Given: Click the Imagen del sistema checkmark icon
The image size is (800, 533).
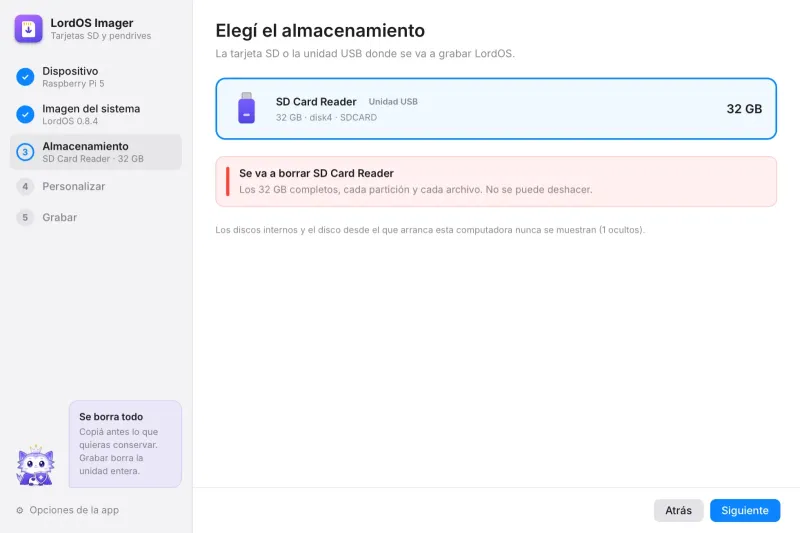Looking at the screenshot, I should (25, 114).
